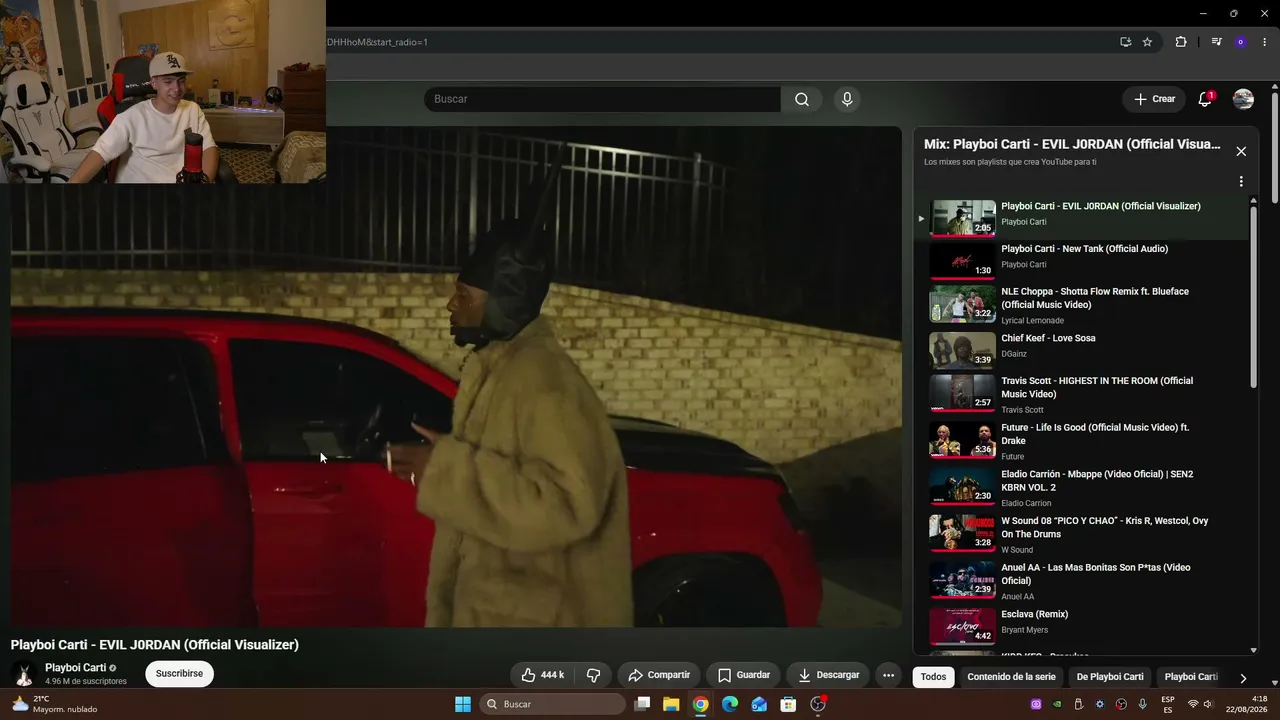Open File Explorer from taskbar
This screenshot has width=1280, height=720.
(671, 704)
